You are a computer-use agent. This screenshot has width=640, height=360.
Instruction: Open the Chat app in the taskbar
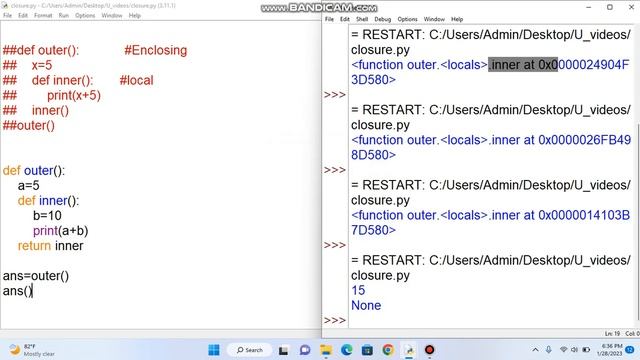(304, 350)
